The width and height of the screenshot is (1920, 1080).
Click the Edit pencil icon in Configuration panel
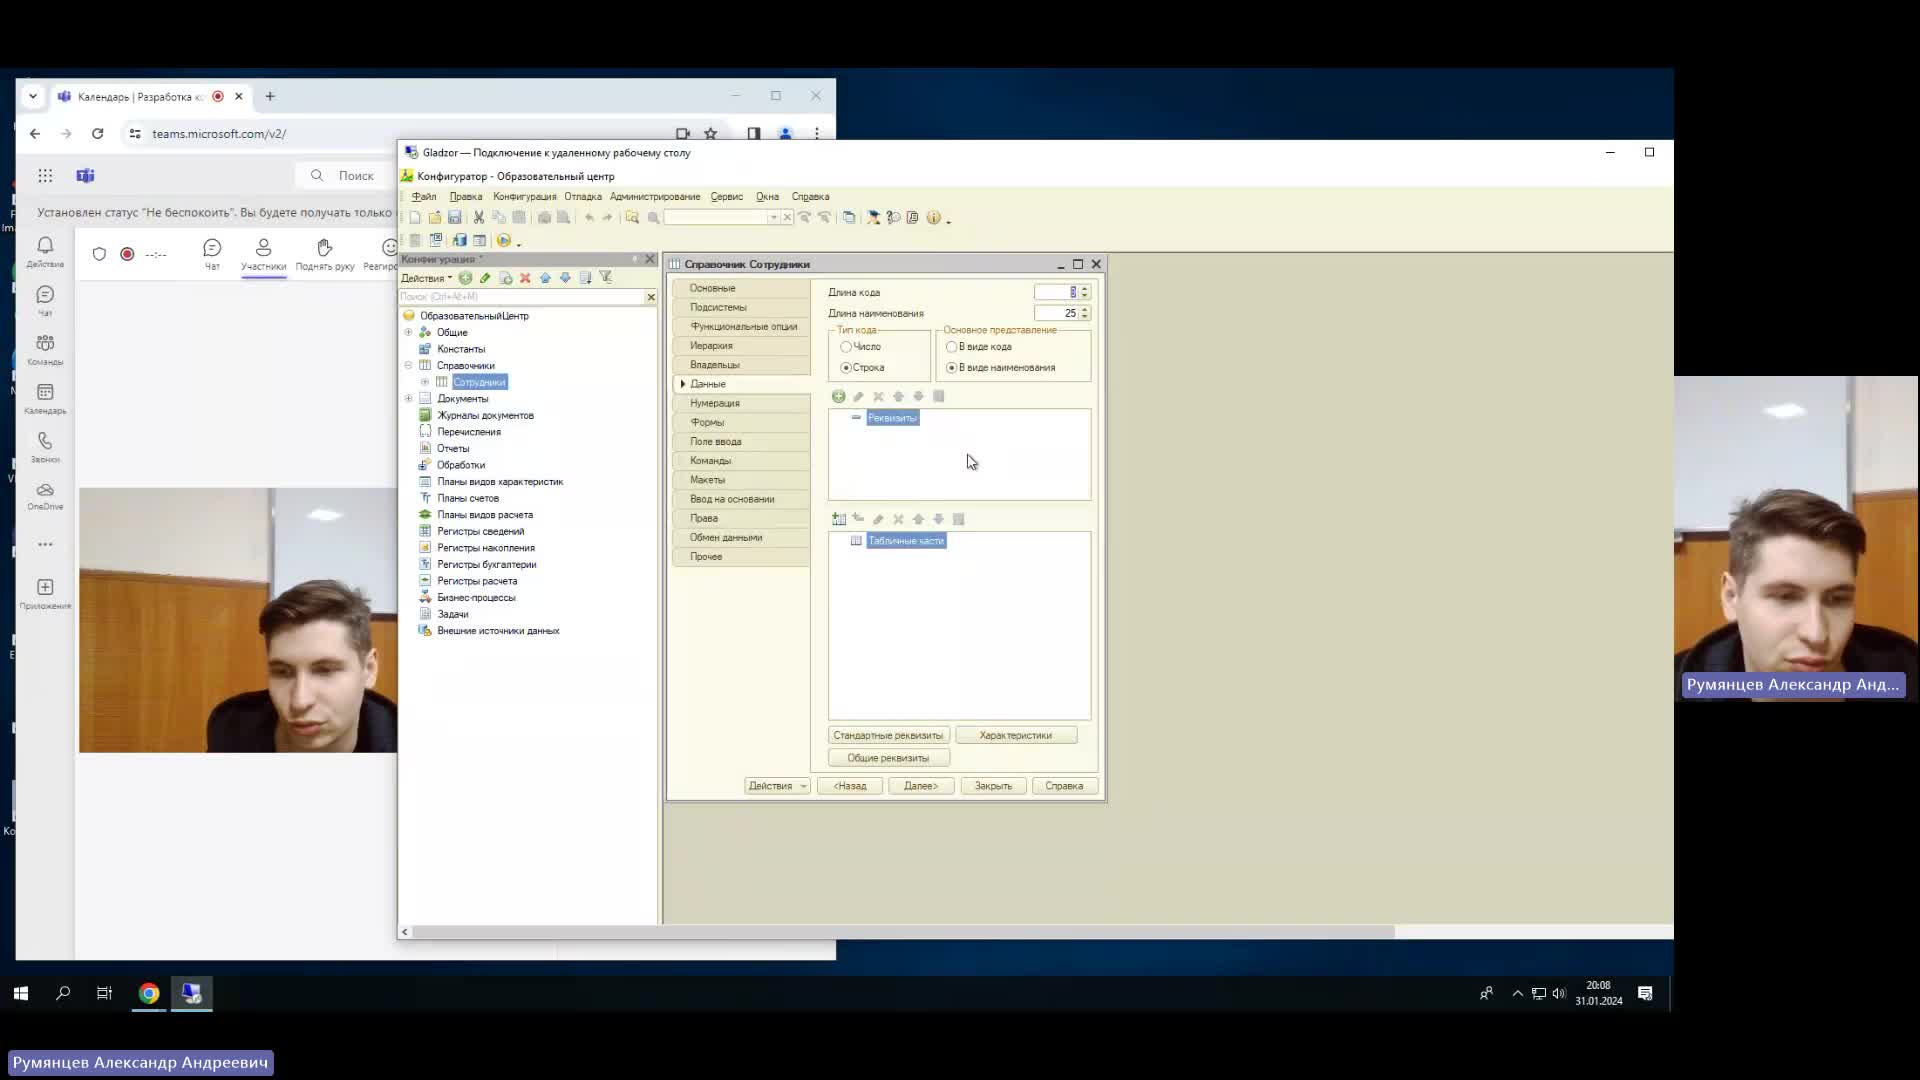pyautogui.click(x=485, y=278)
